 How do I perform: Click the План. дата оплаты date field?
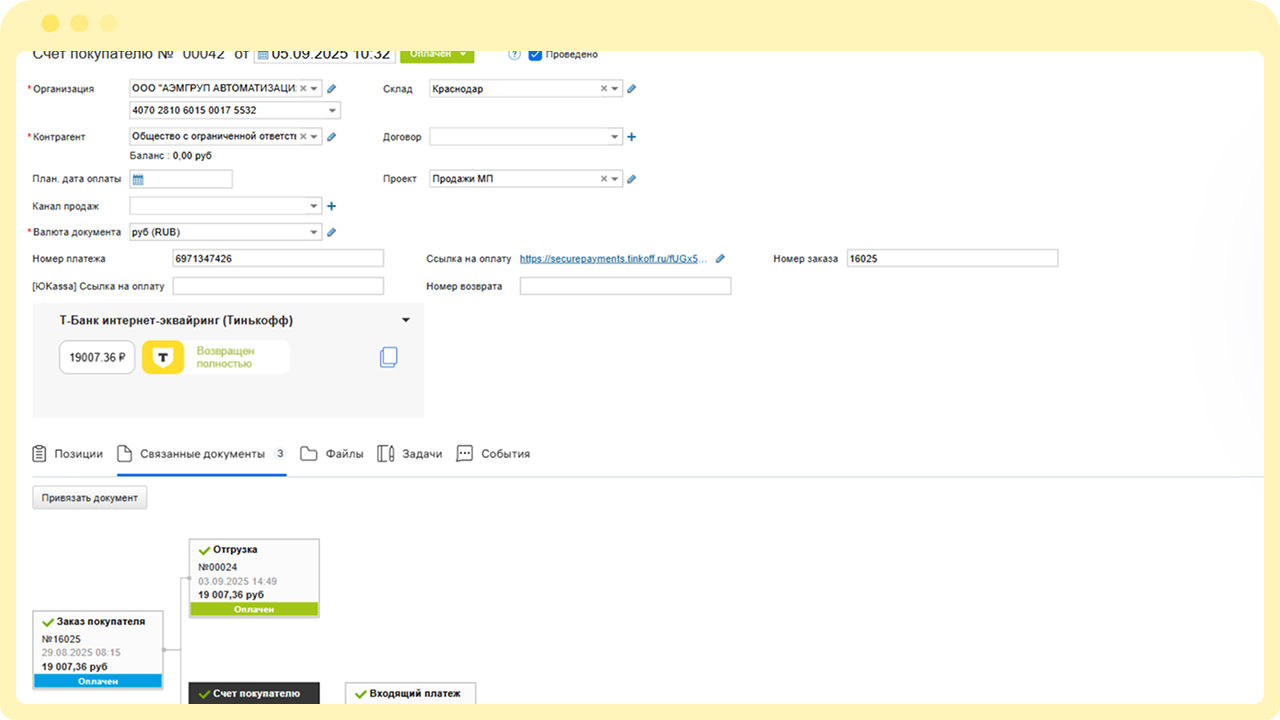pos(181,179)
